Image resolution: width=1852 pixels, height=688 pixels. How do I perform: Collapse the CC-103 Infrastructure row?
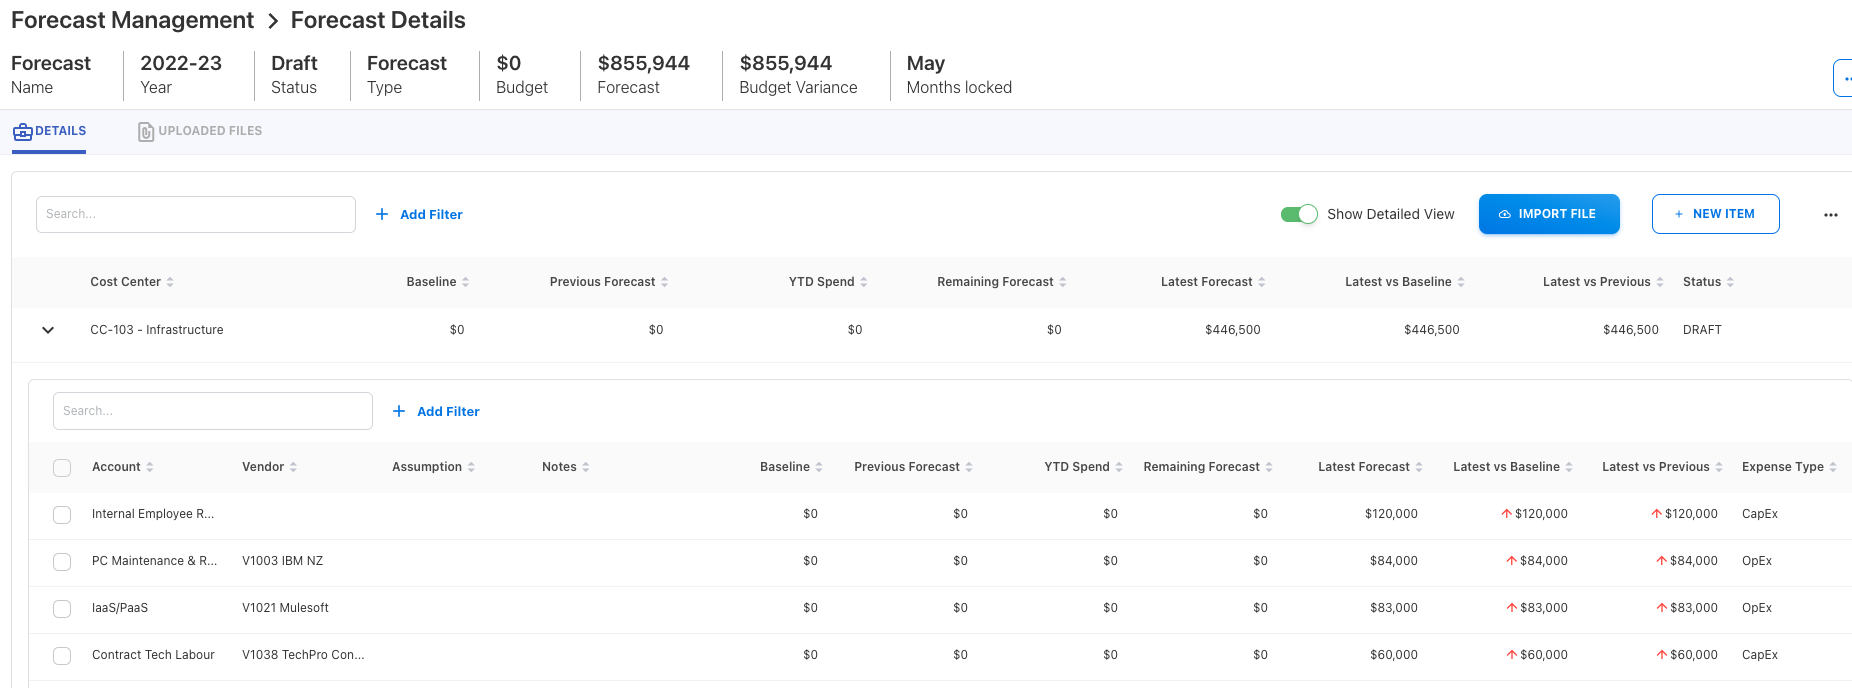(48, 330)
